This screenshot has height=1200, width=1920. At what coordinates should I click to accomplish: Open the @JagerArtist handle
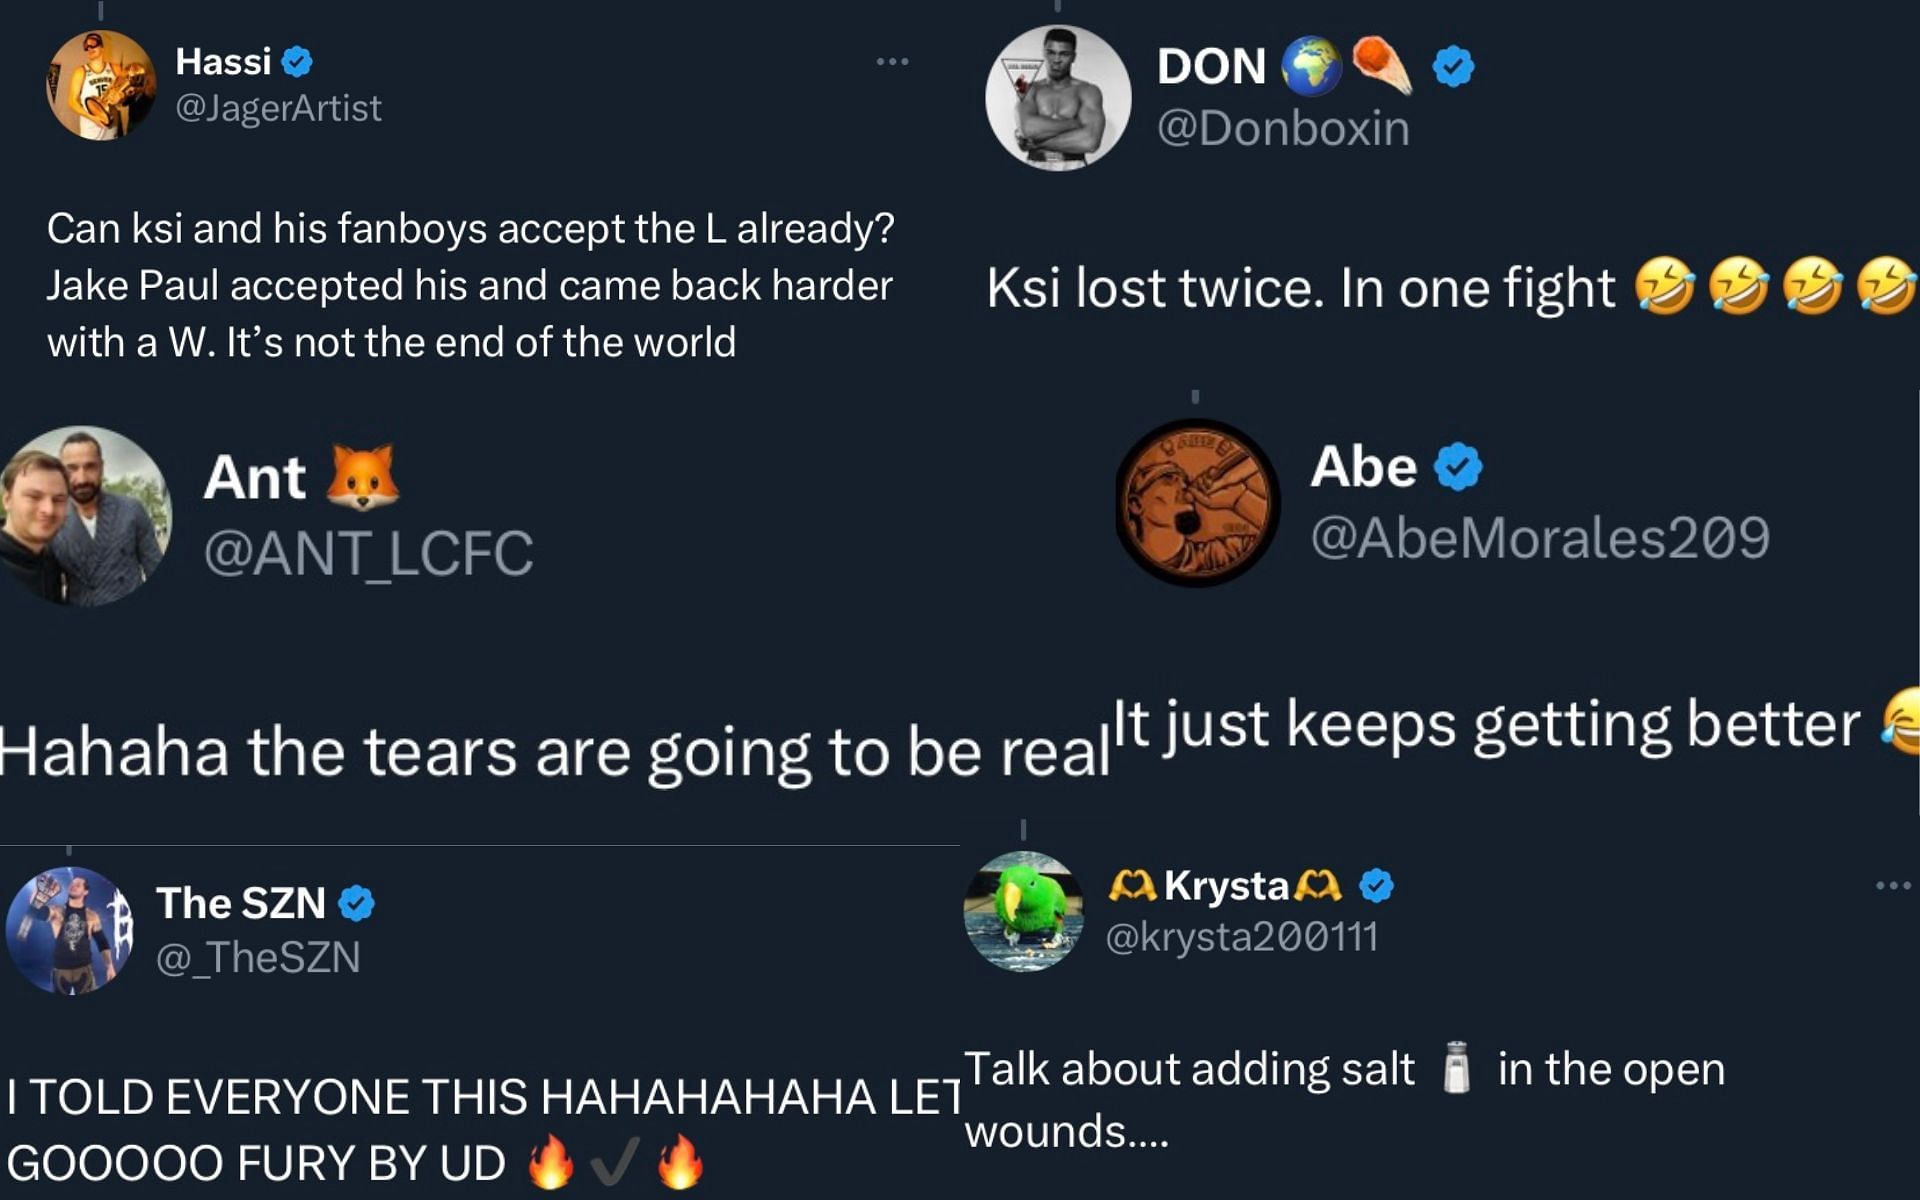[278, 108]
